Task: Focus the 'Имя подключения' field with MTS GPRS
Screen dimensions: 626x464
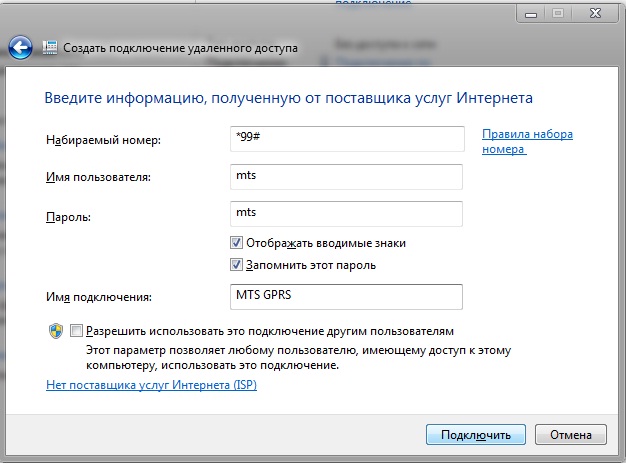Action: (346, 297)
